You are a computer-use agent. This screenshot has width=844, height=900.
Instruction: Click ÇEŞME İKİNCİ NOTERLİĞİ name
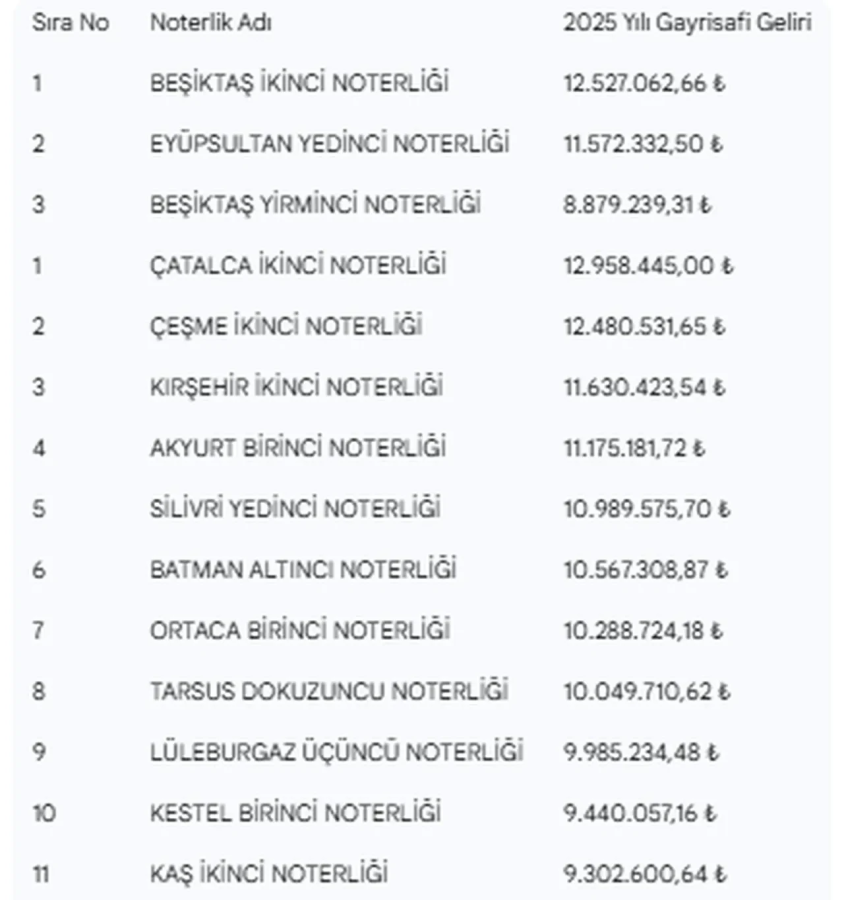tap(286, 326)
